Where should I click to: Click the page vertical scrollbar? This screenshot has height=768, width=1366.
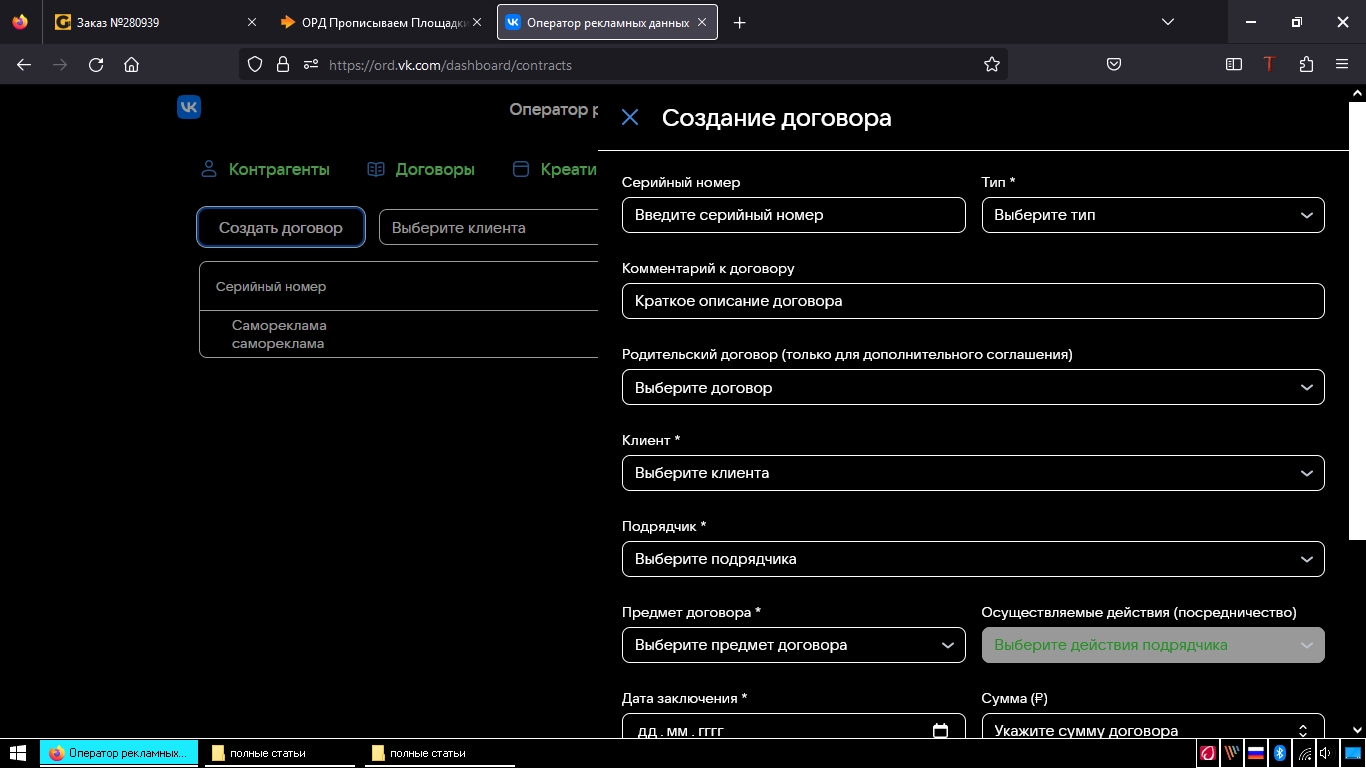(1357, 320)
